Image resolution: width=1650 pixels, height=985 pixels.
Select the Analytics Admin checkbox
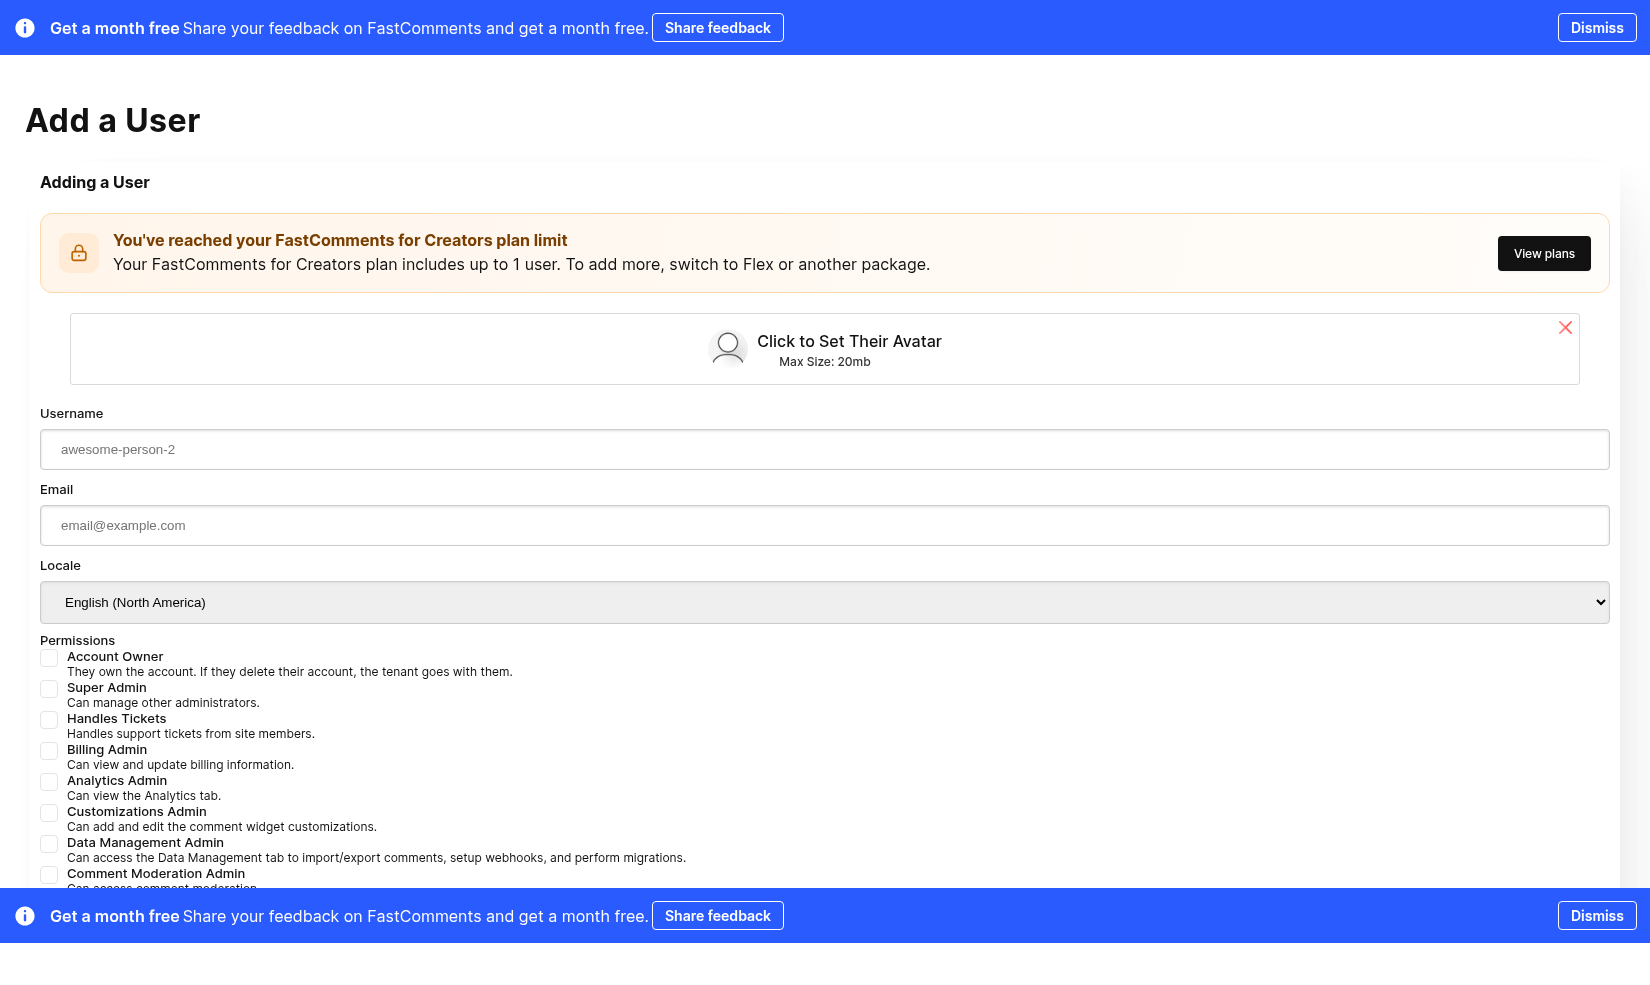(49, 782)
